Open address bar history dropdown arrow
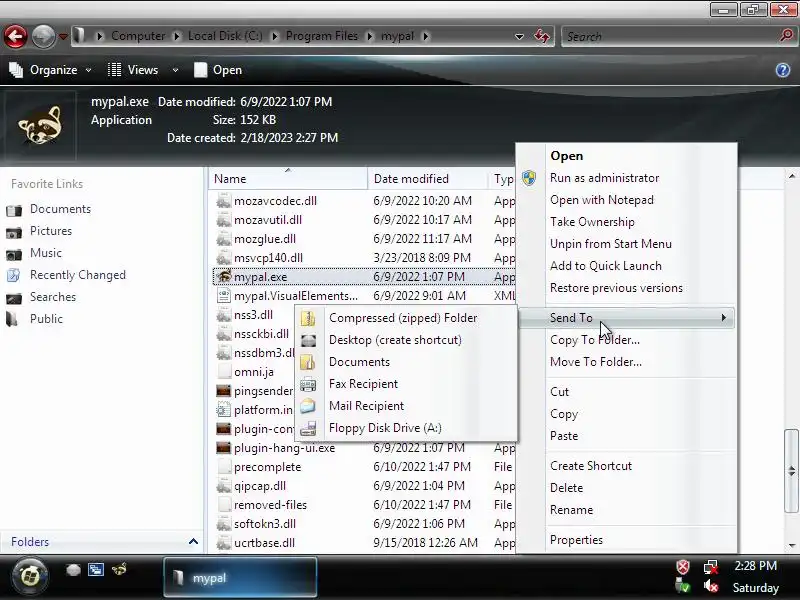 519,37
